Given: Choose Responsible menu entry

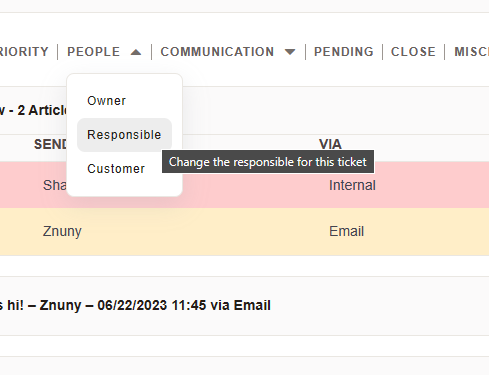Looking at the screenshot, I should [x=124, y=135].
